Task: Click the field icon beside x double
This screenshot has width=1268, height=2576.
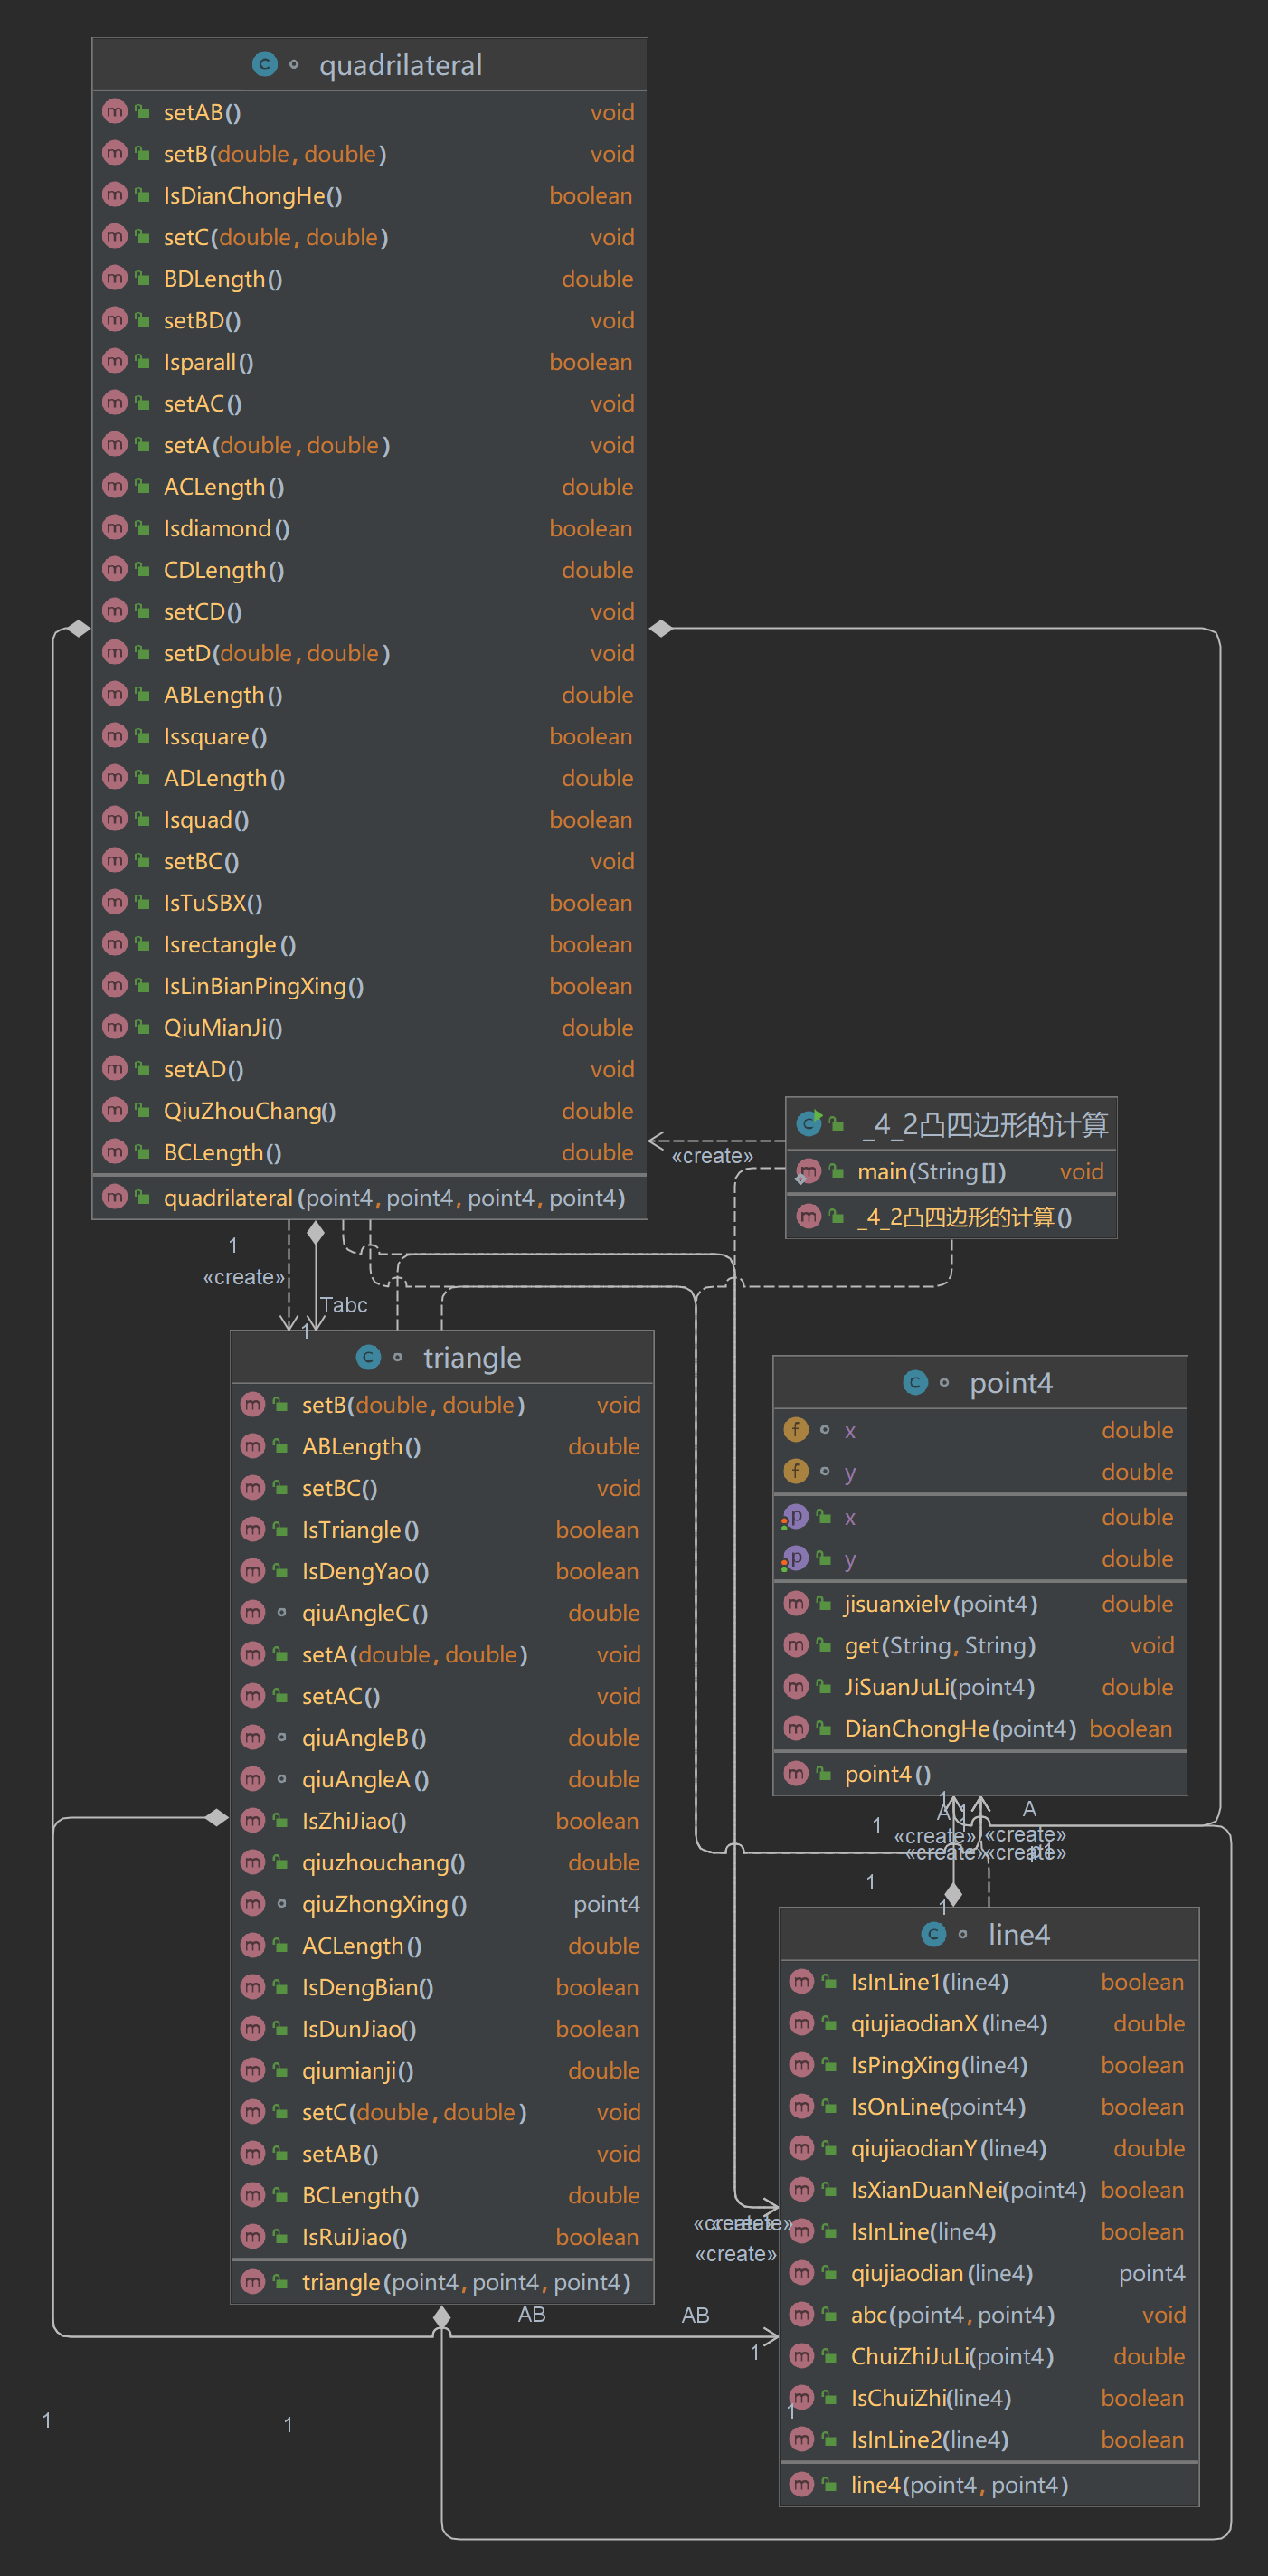Action: pos(796,1430)
